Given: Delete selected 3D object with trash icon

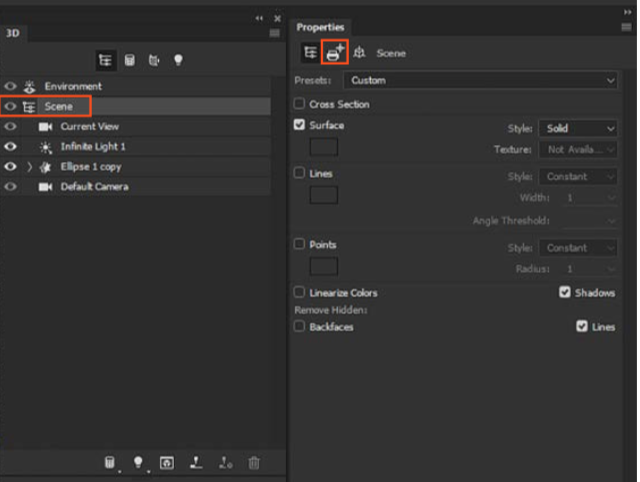Looking at the screenshot, I should [x=254, y=463].
